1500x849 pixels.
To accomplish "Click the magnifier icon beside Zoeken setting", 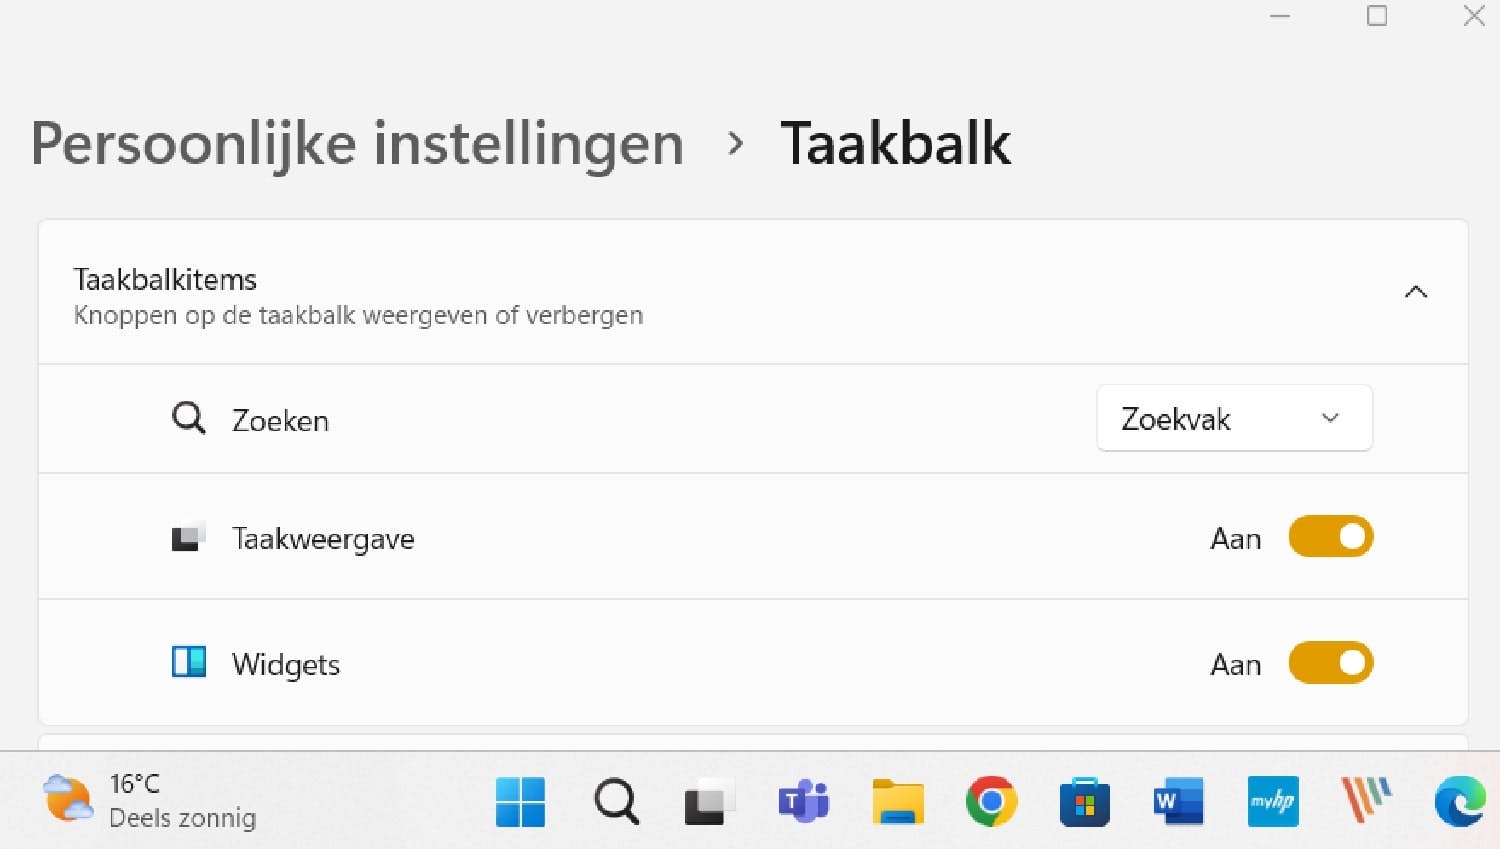I will 188,419.
